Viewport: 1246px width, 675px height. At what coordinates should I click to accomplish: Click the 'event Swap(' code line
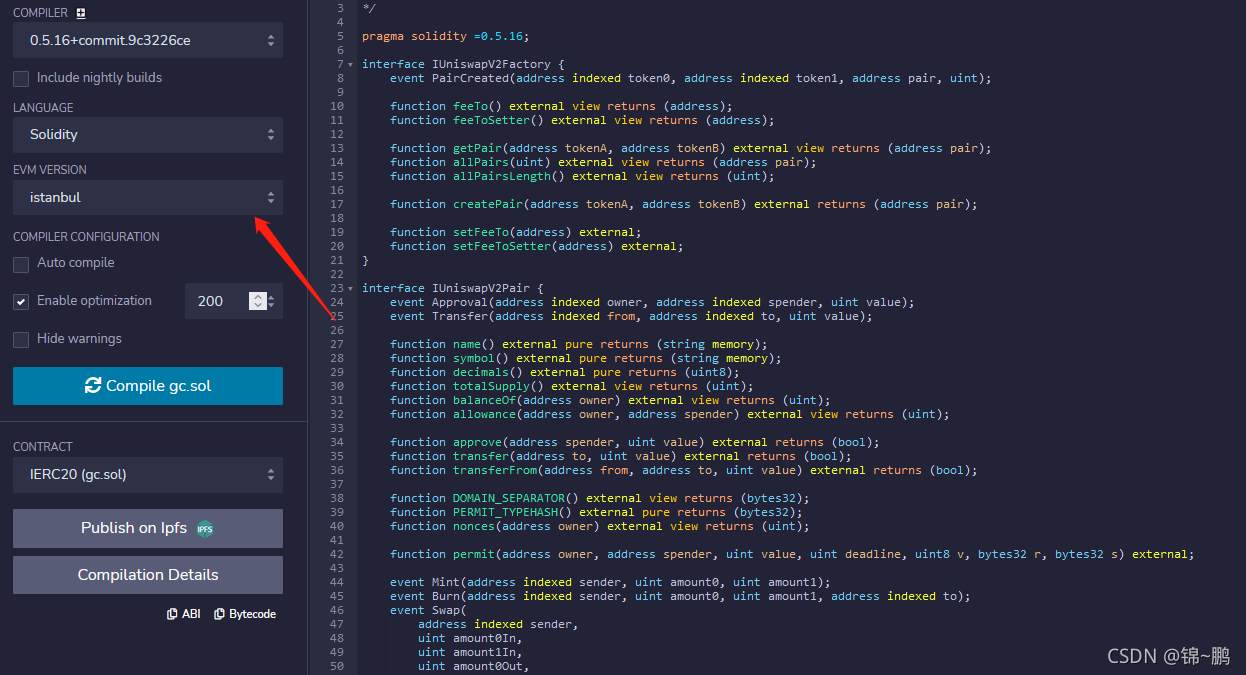[428, 610]
